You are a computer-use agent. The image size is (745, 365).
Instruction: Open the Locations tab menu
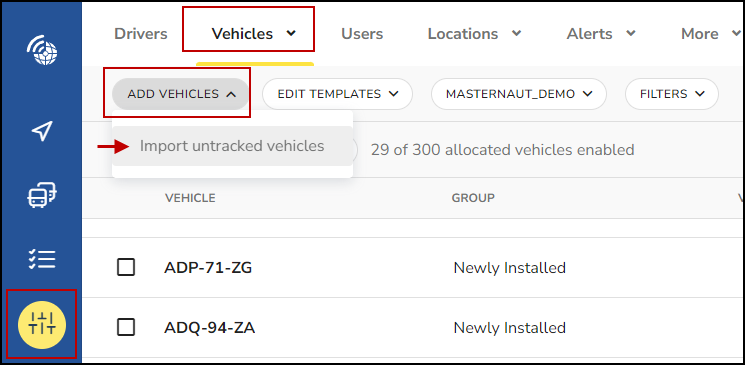click(474, 34)
